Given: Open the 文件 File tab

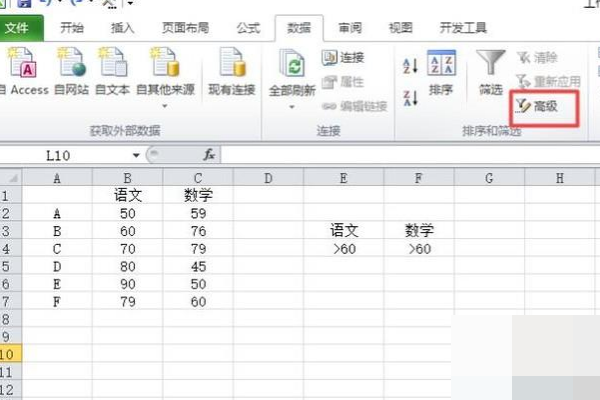Looking at the screenshot, I should click(x=20, y=28).
